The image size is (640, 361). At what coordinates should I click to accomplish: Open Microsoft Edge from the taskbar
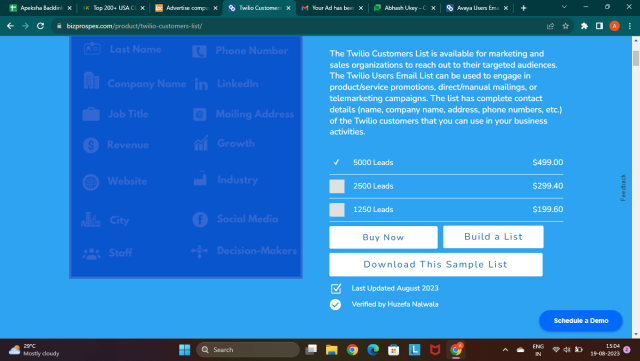pyautogui.click(x=373, y=350)
